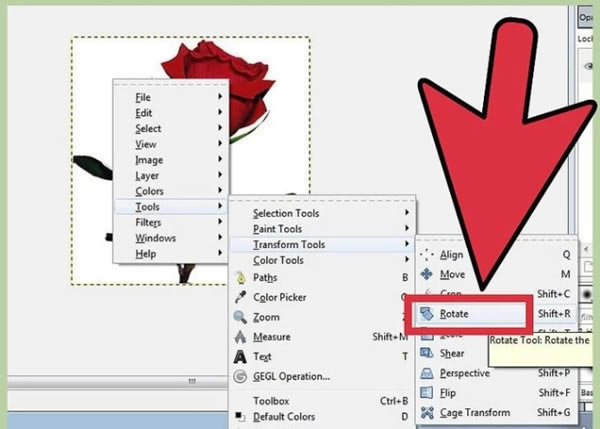Open the Windows menu entry
Image resolution: width=600 pixels, height=429 pixels.
[x=171, y=238]
